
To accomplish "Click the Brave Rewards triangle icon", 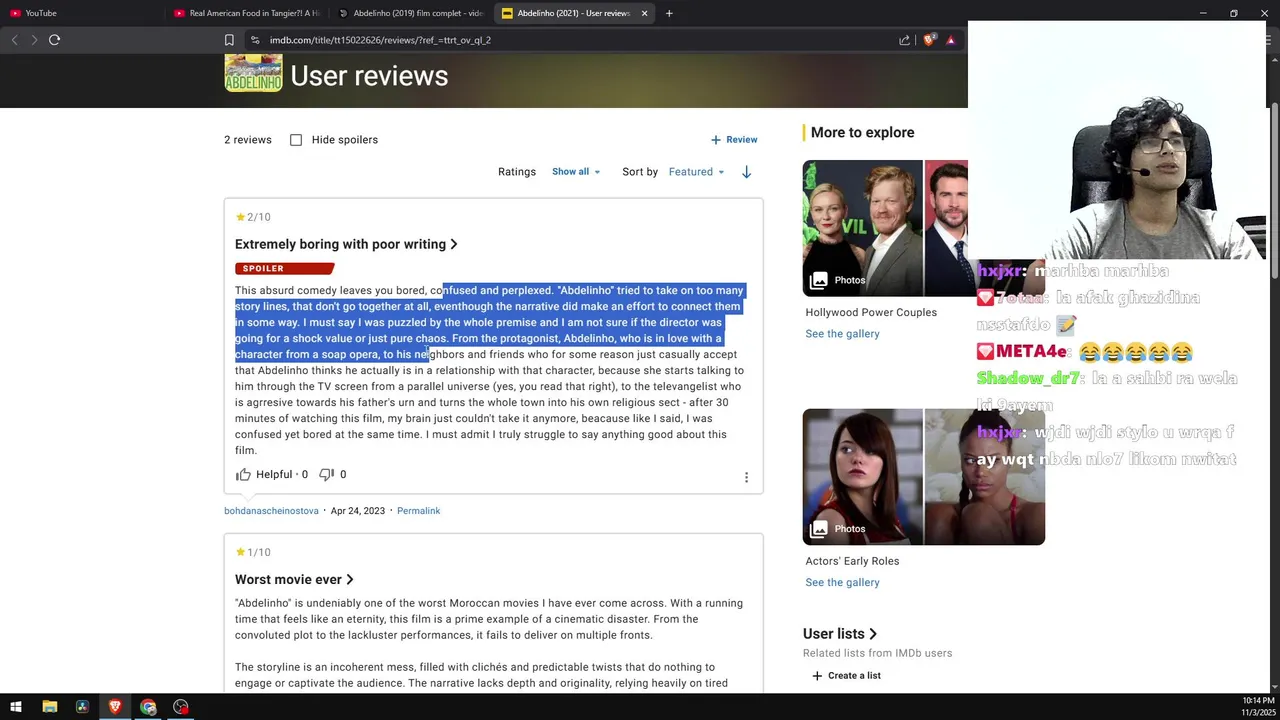I will tap(950, 40).
